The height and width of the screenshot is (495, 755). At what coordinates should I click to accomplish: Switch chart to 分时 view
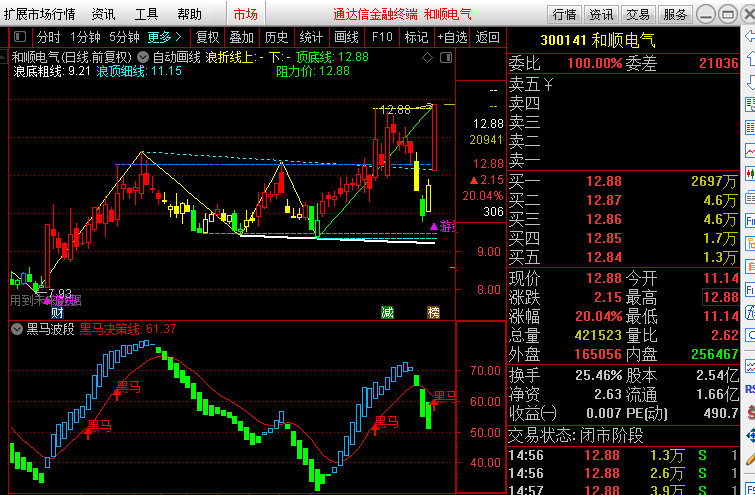point(49,37)
